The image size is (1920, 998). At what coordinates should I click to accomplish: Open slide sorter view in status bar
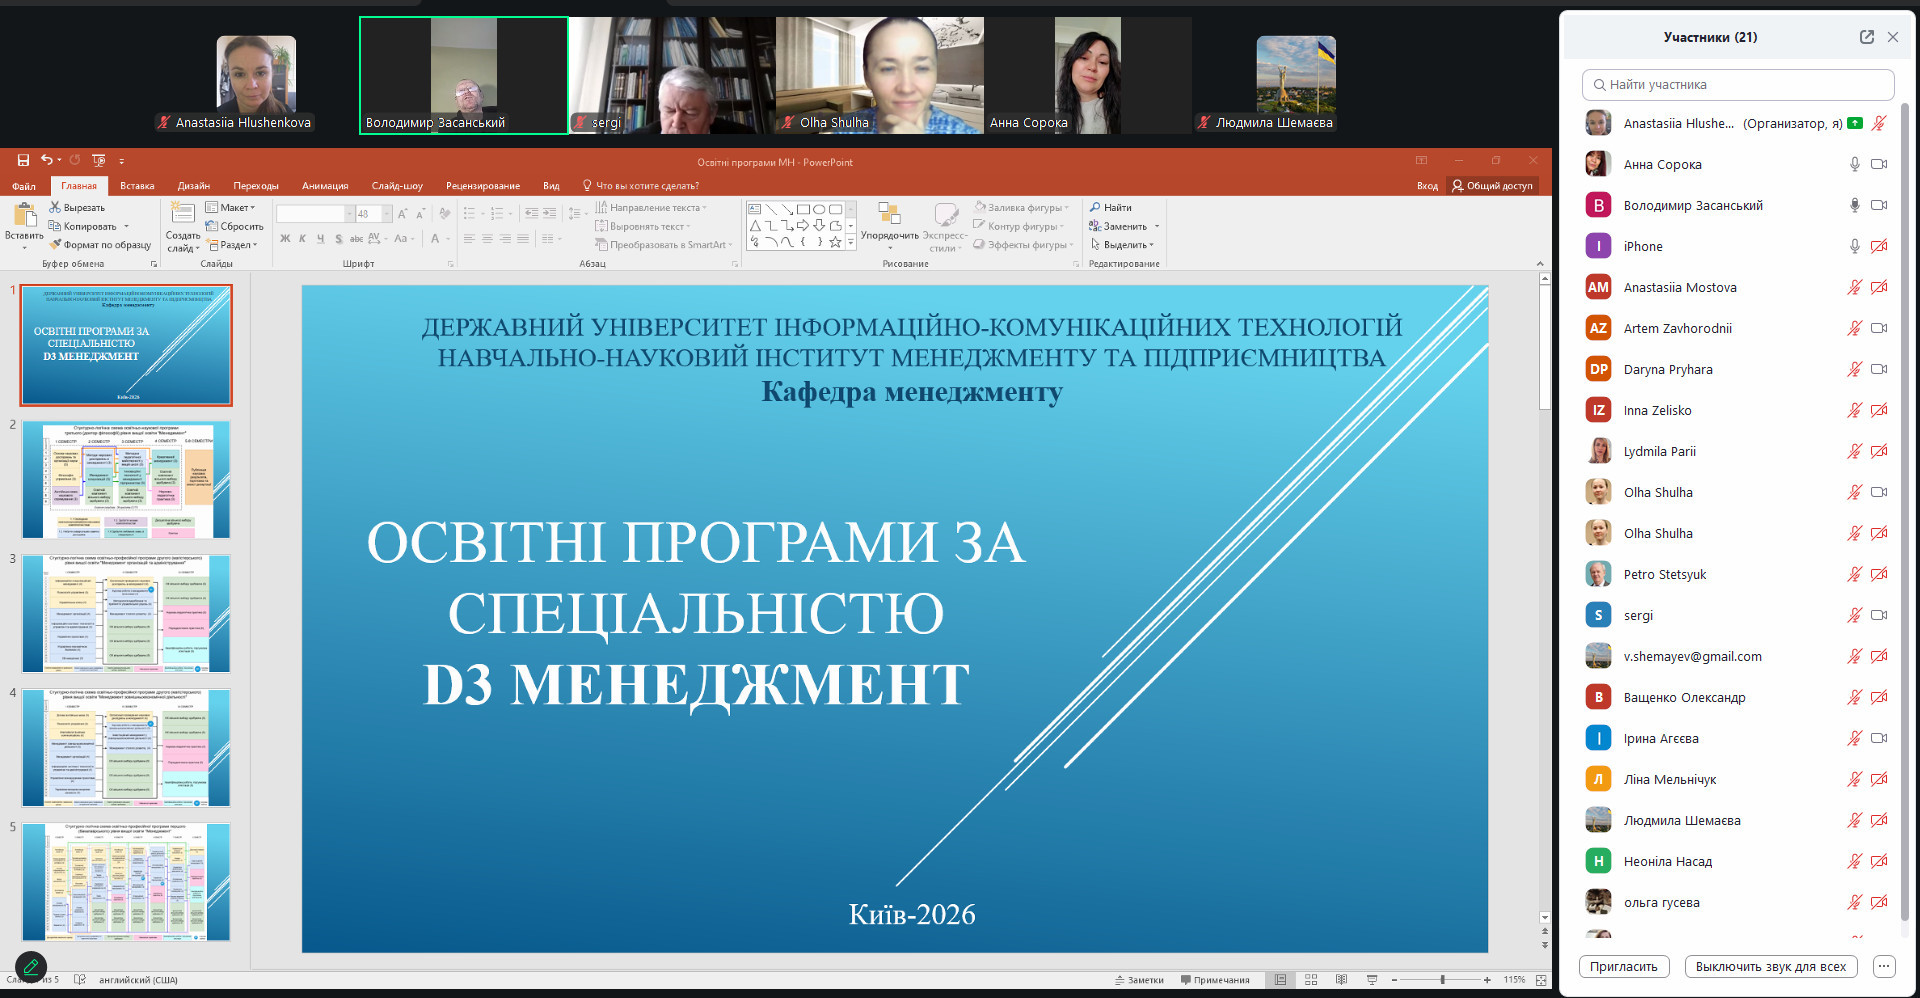click(1311, 980)
